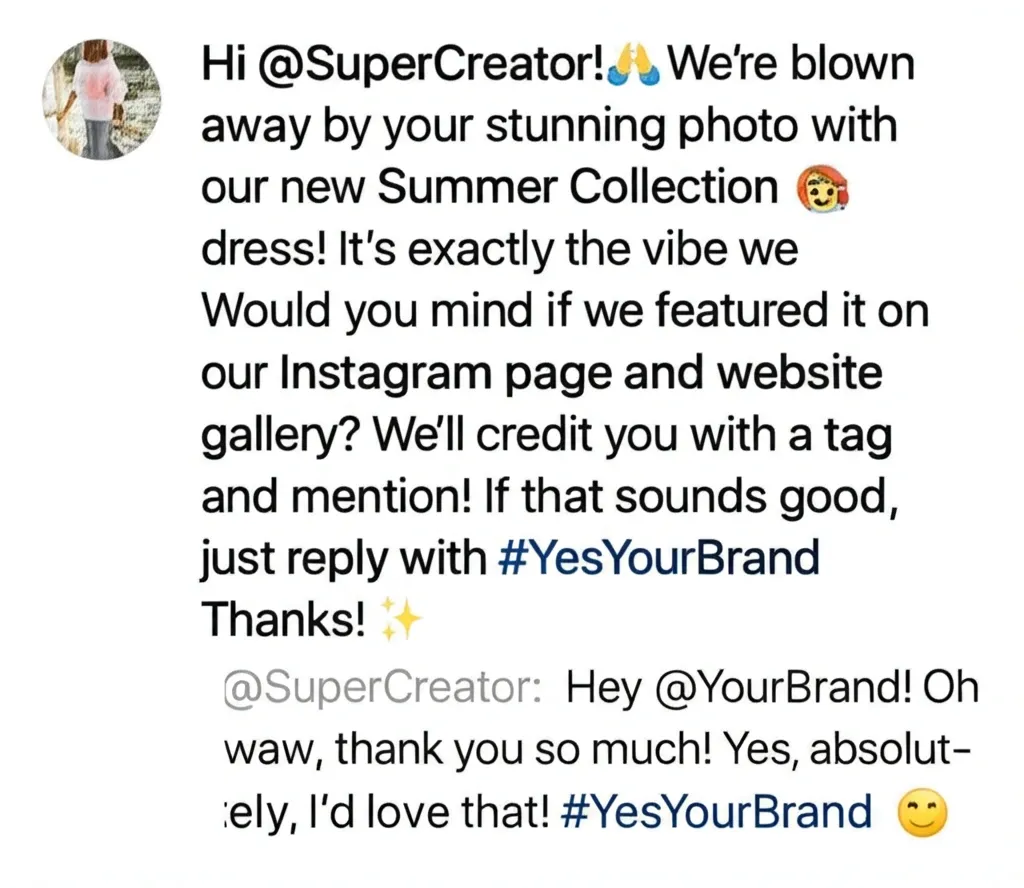
Task: Click the word "Instagram" in the comment
Action: [385, 374]
